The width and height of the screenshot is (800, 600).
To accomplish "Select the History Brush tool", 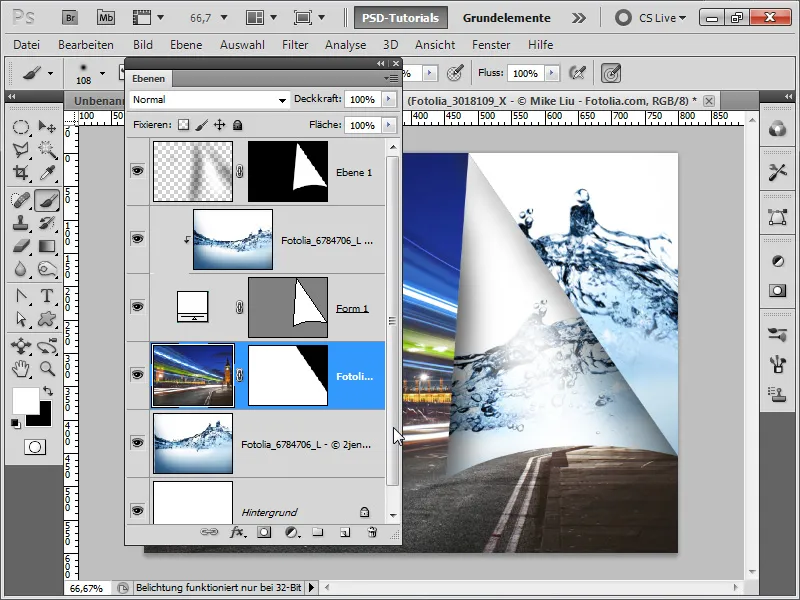I will click(x=47, y=223).
